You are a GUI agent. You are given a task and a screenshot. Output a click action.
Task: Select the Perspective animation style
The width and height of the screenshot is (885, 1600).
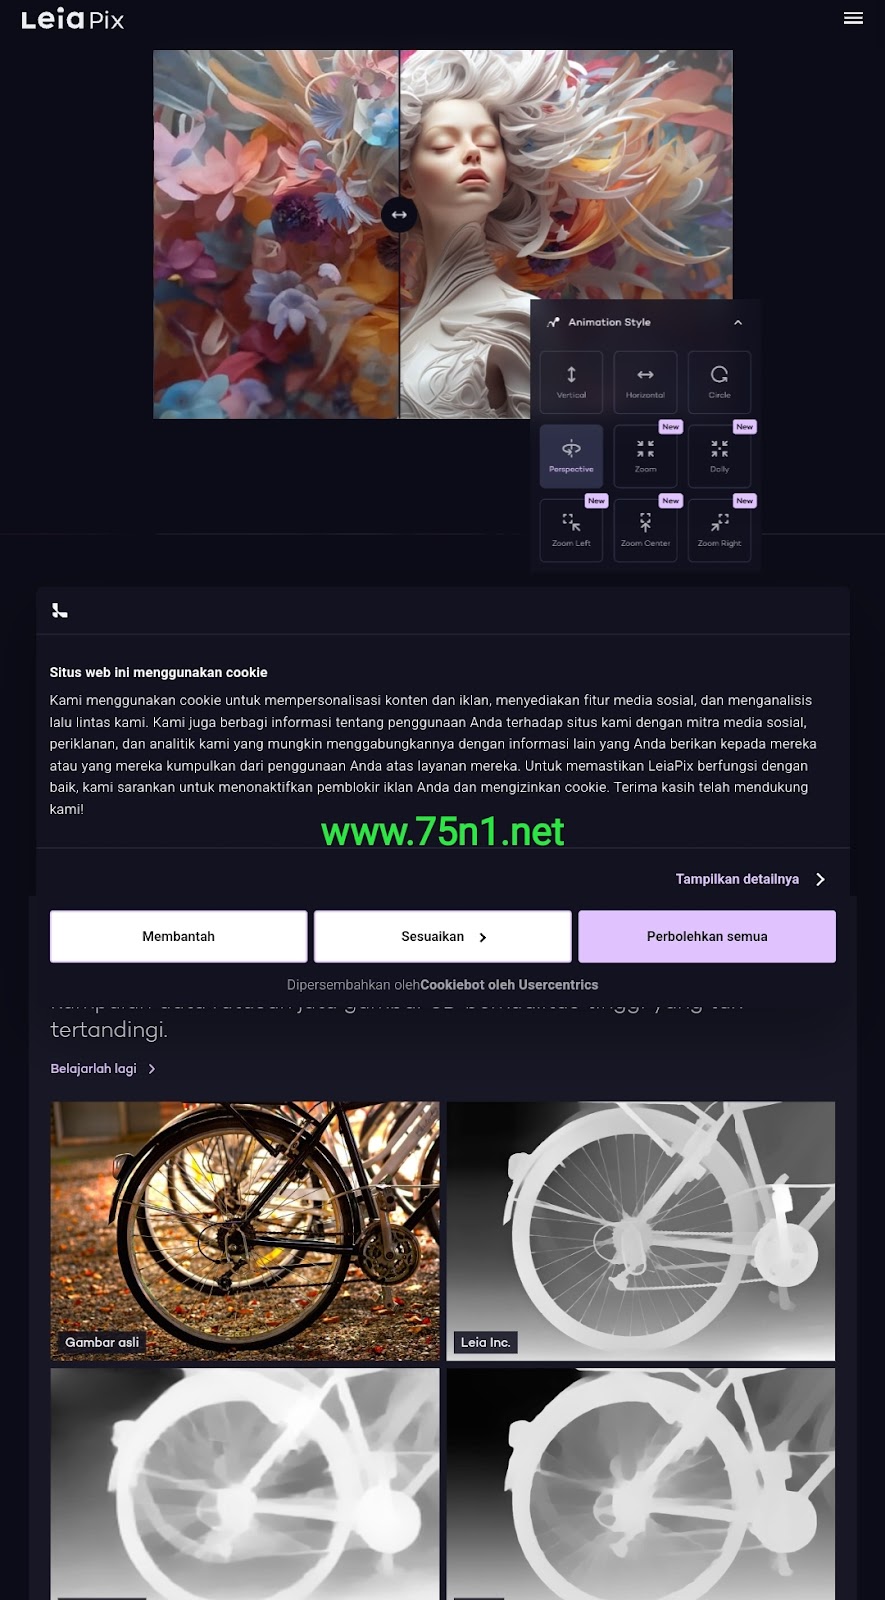571,456
